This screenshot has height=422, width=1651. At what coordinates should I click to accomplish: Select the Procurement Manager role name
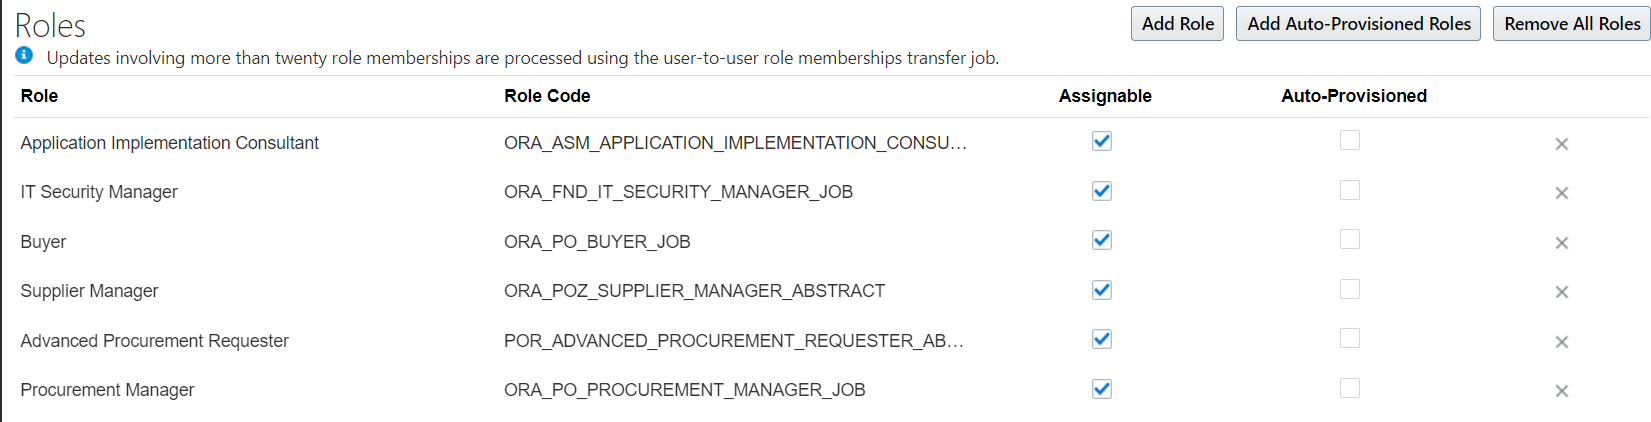(107, 390)
